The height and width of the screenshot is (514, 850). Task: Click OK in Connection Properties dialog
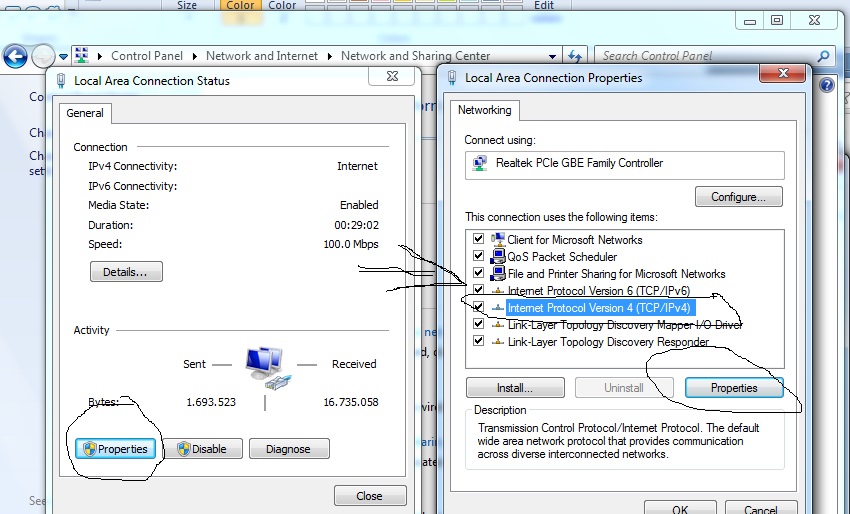point(680,509)
